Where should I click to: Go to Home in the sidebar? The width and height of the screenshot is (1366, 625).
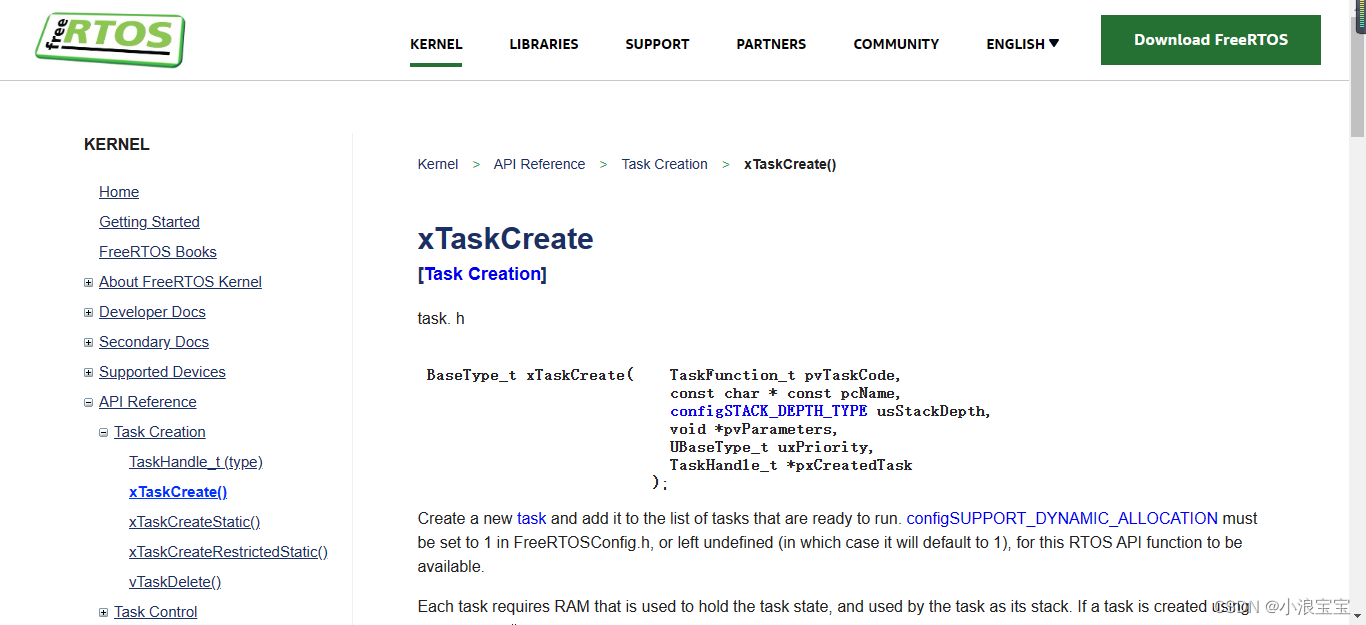[x=119, y=192]
